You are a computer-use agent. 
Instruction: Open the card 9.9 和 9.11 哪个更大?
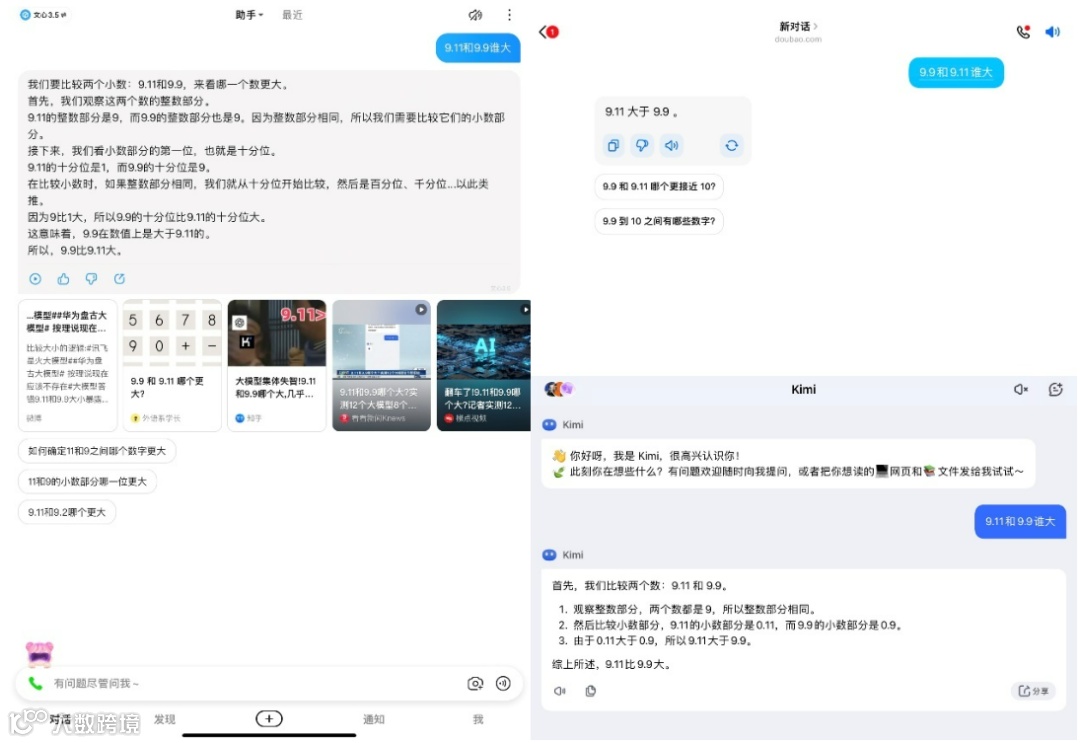point(172,366)
